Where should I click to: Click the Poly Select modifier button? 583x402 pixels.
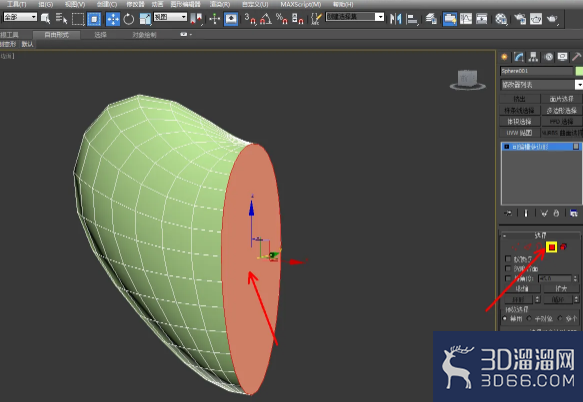[561, 110]
